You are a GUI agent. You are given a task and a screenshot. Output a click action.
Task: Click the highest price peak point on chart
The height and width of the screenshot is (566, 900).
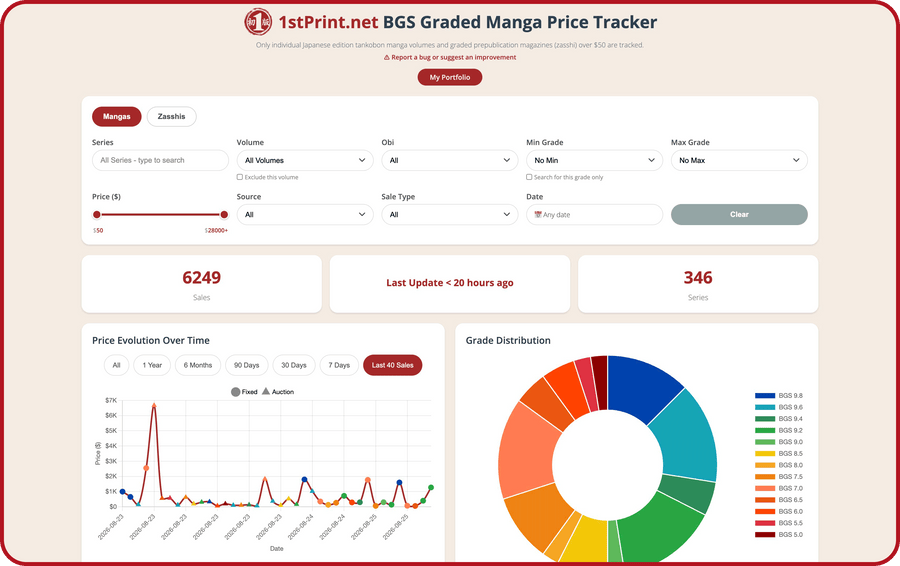[154, 405]
